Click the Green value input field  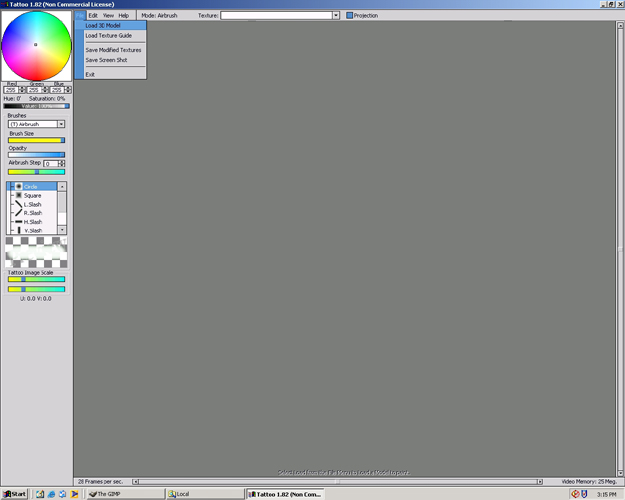[x=34, y=90]
